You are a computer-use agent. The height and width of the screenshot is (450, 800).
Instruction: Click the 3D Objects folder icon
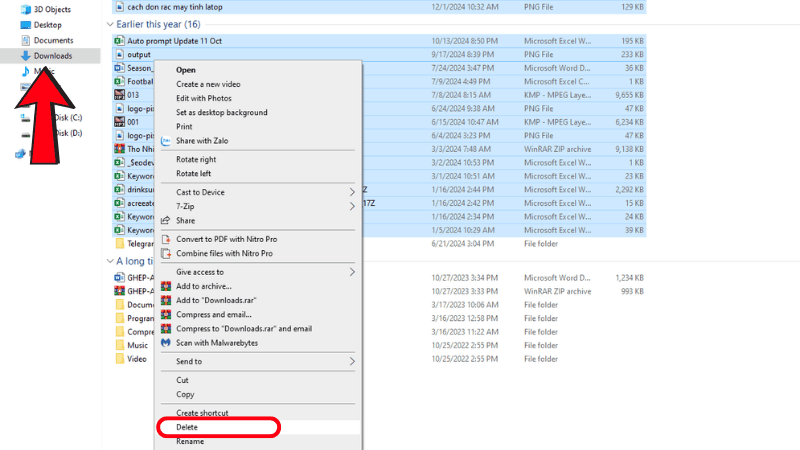click(x=25, y=9)
